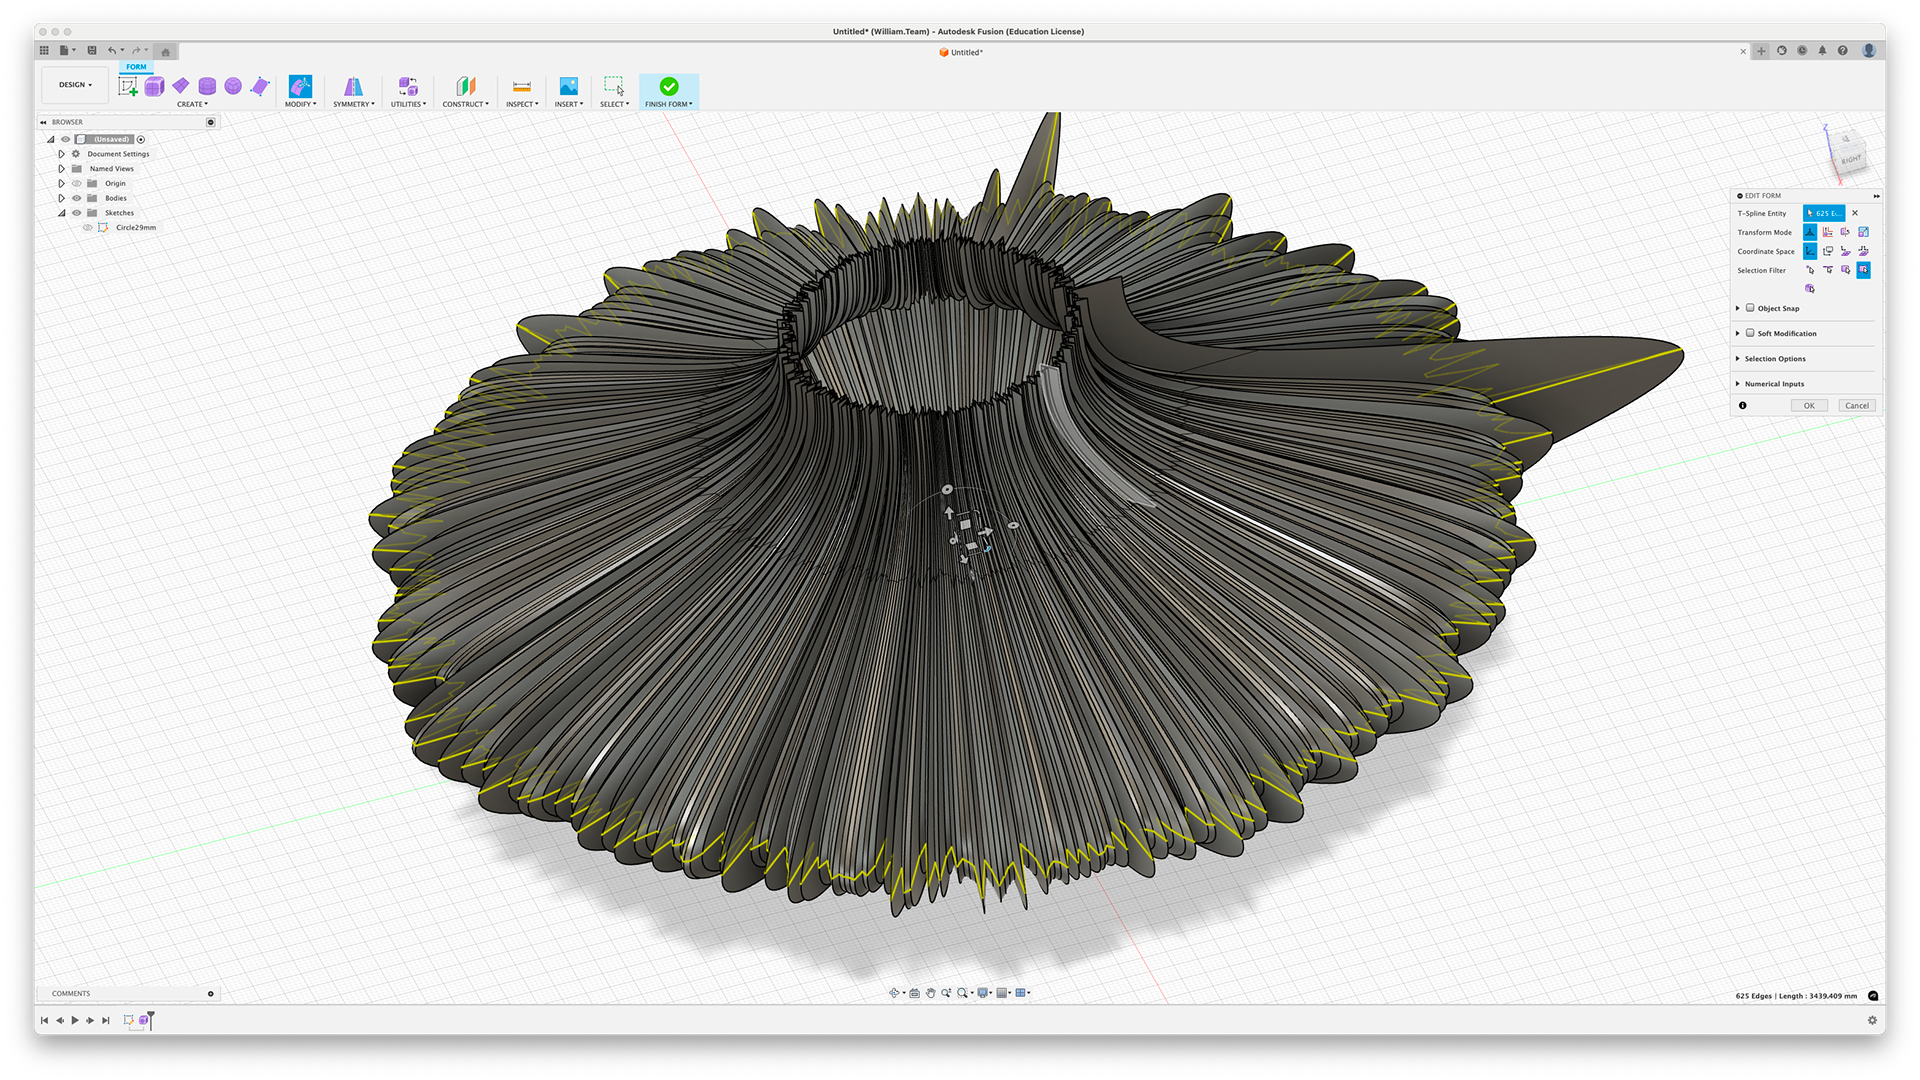The height and width of the screenshot is (1080, 1920).
Task: Click the Select window selection icon
Action: 614,86
